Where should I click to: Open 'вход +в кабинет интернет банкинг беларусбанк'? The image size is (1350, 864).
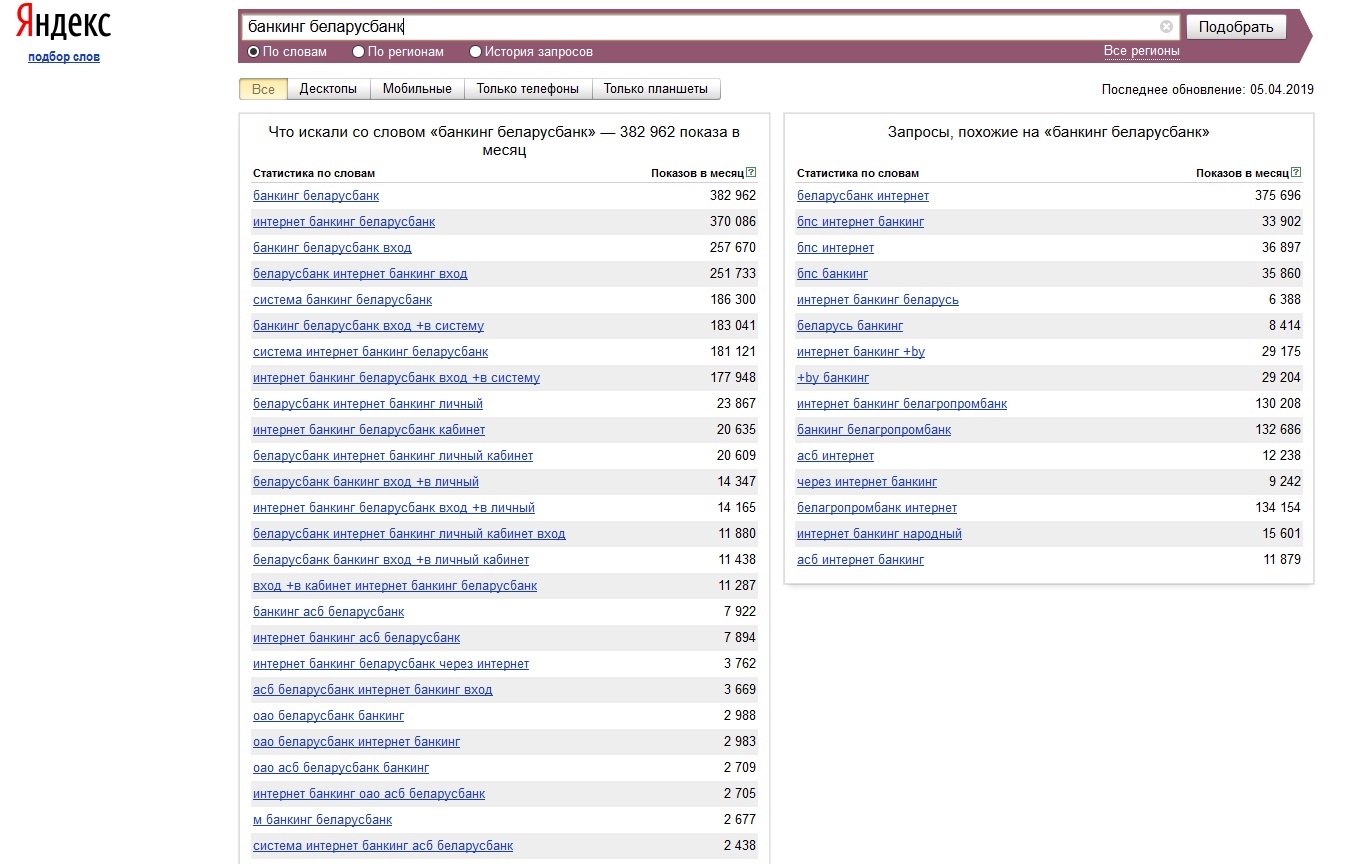(x=395, y=586)
